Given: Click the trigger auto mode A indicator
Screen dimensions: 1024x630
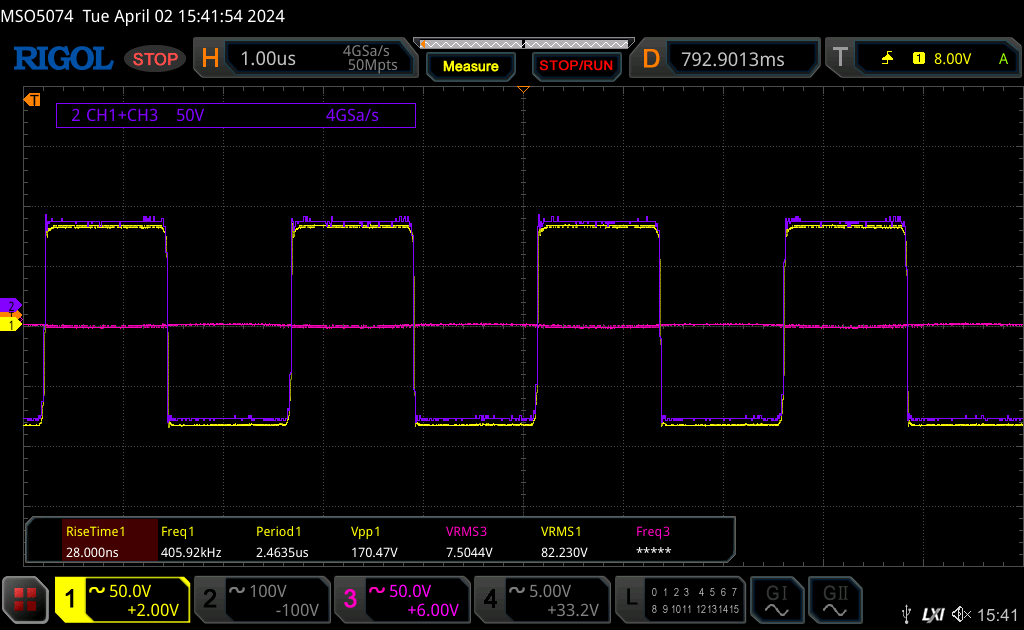Looking at the screenshot, I should point(1003,59).
